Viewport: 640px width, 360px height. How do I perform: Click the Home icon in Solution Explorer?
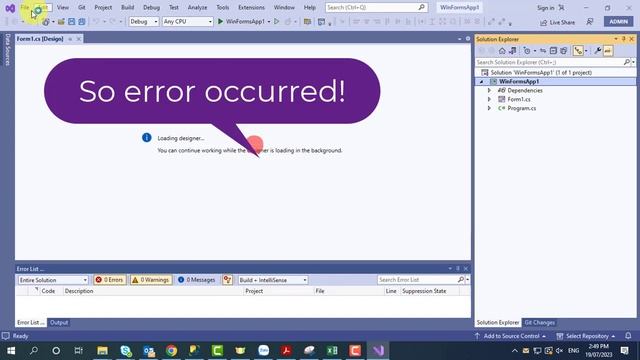click(x=502, y=51)
